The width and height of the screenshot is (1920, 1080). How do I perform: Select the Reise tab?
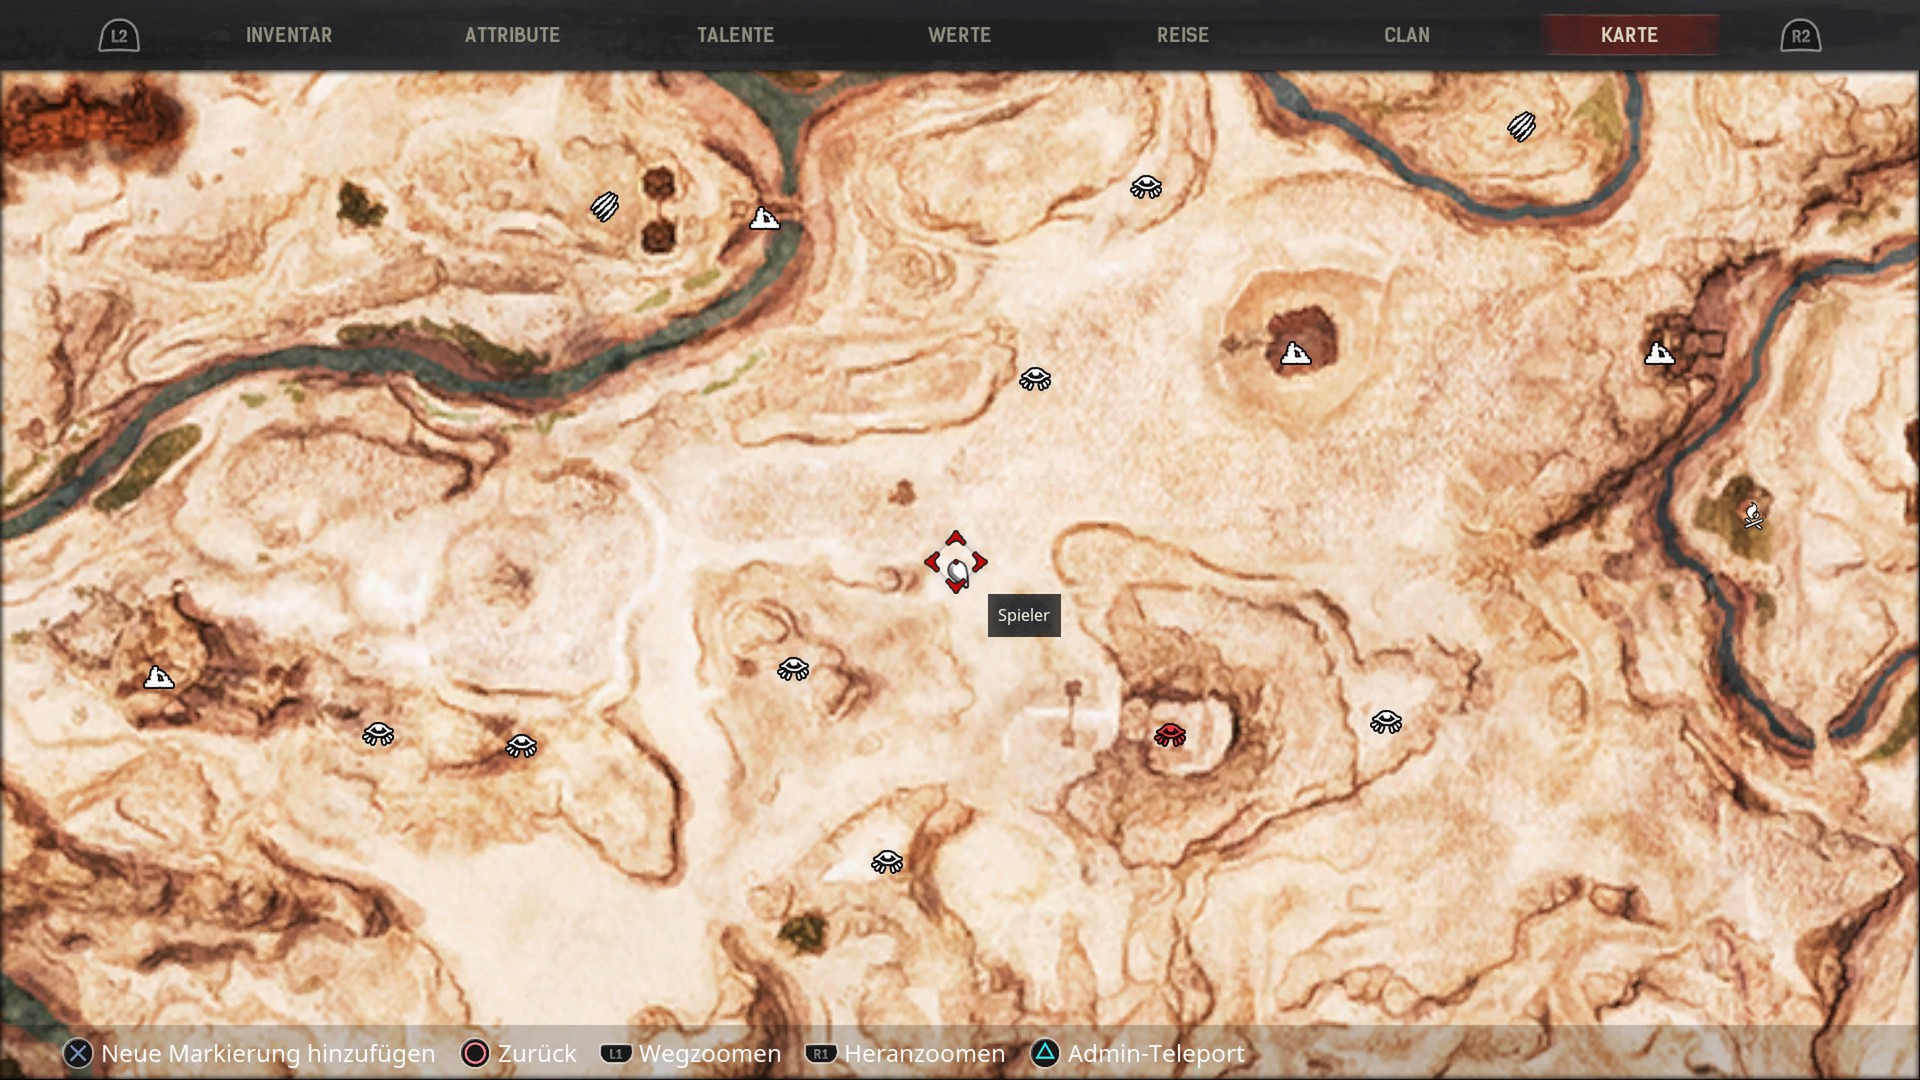pyautogui.click(x=1182, y=35)
